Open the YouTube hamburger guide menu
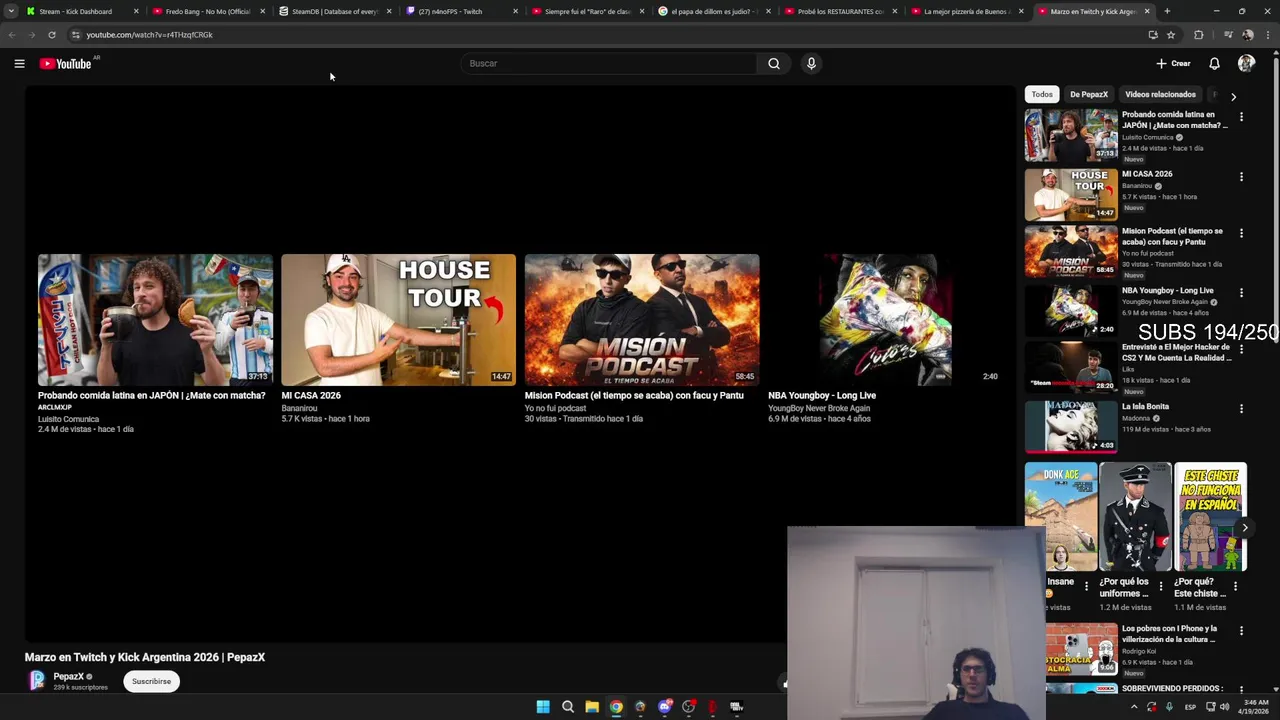Screen dimensions: 1280x720 19,64
